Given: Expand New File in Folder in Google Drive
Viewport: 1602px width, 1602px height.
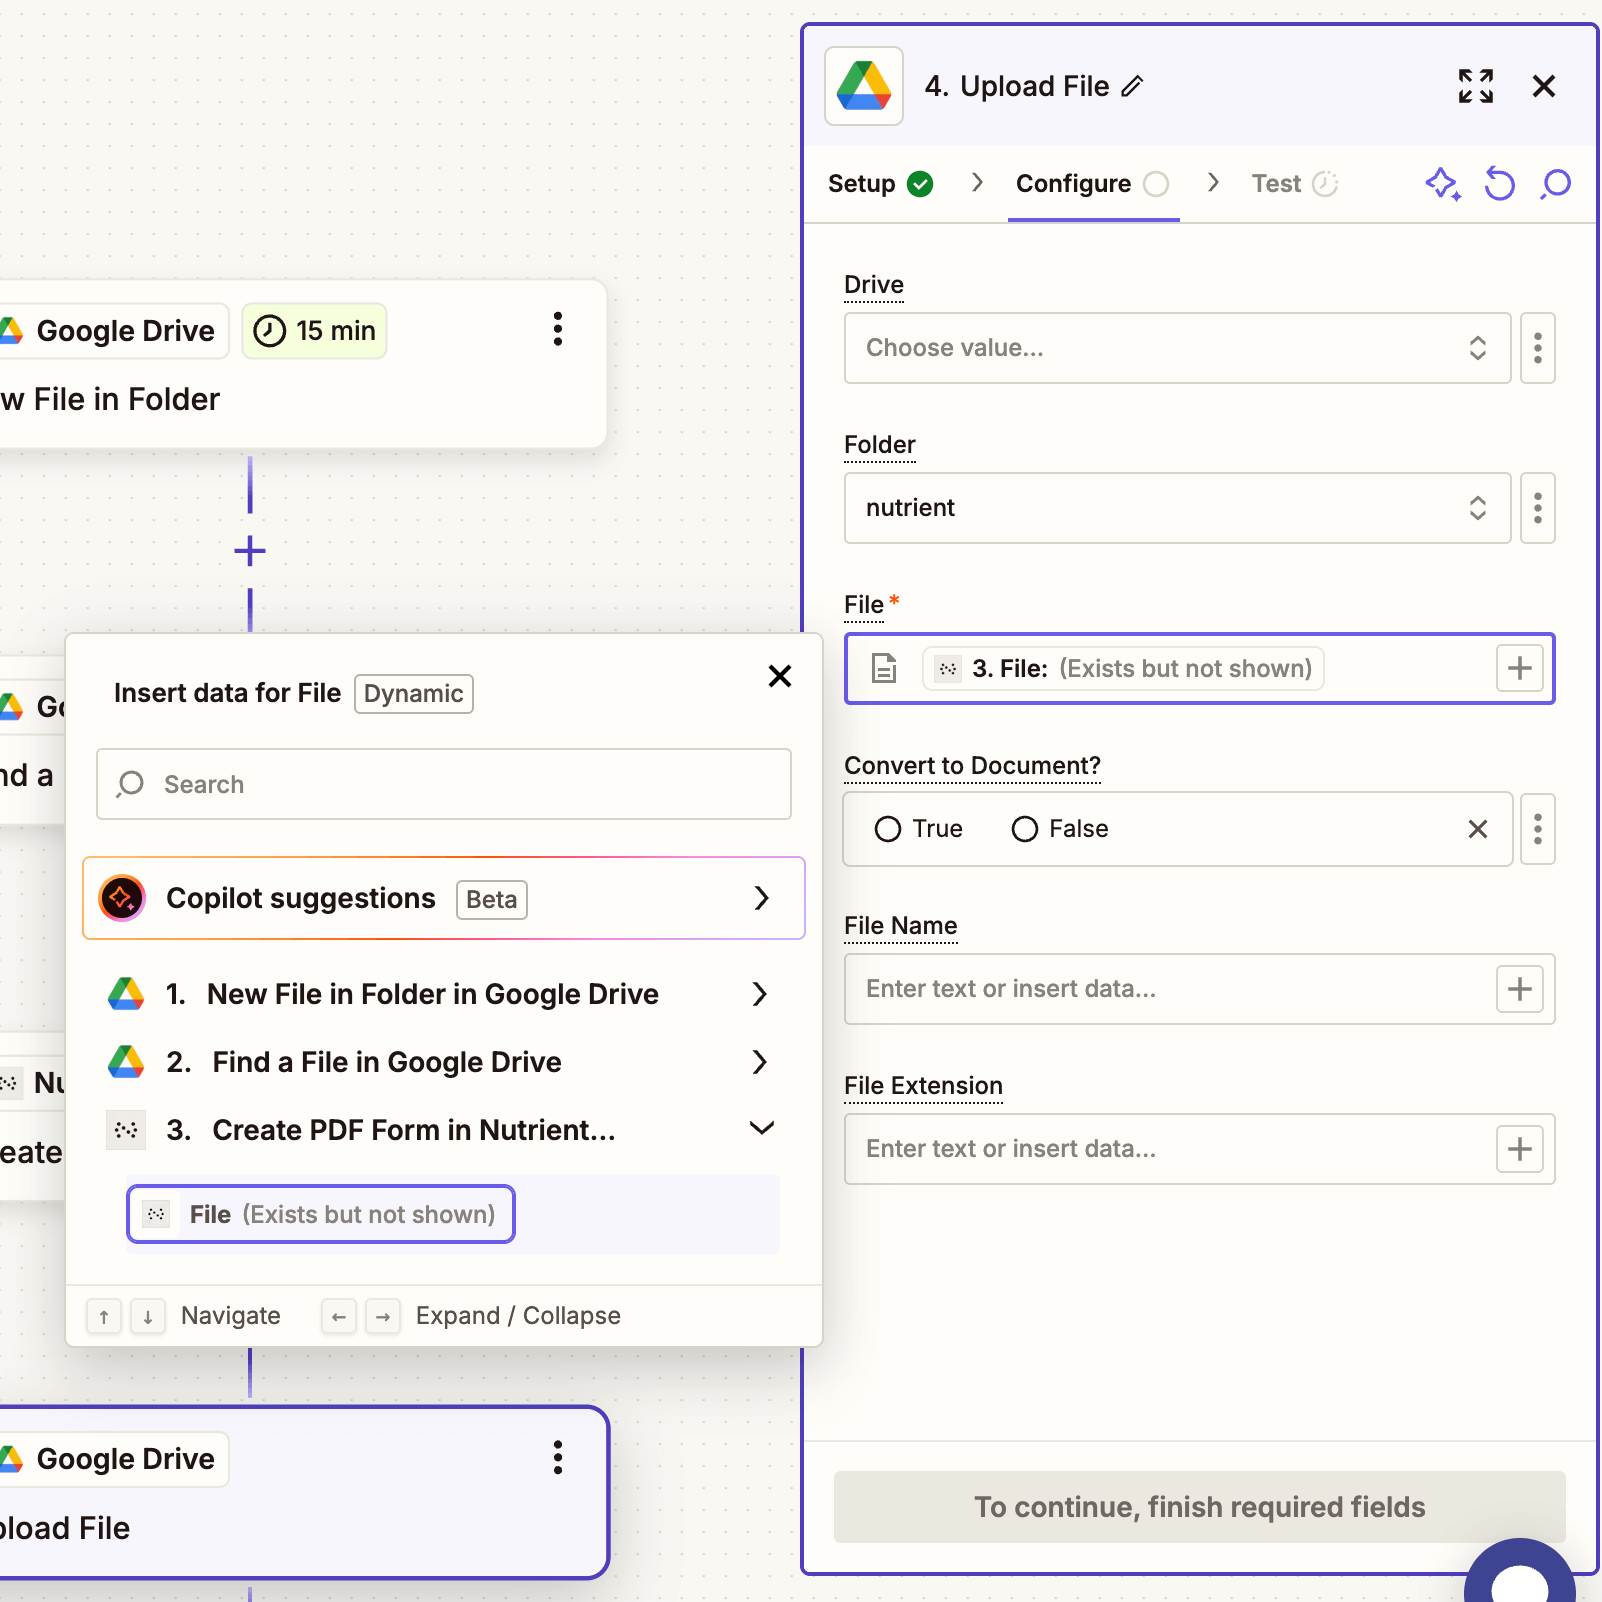Looking at the screenshot, I should (759, 994).
